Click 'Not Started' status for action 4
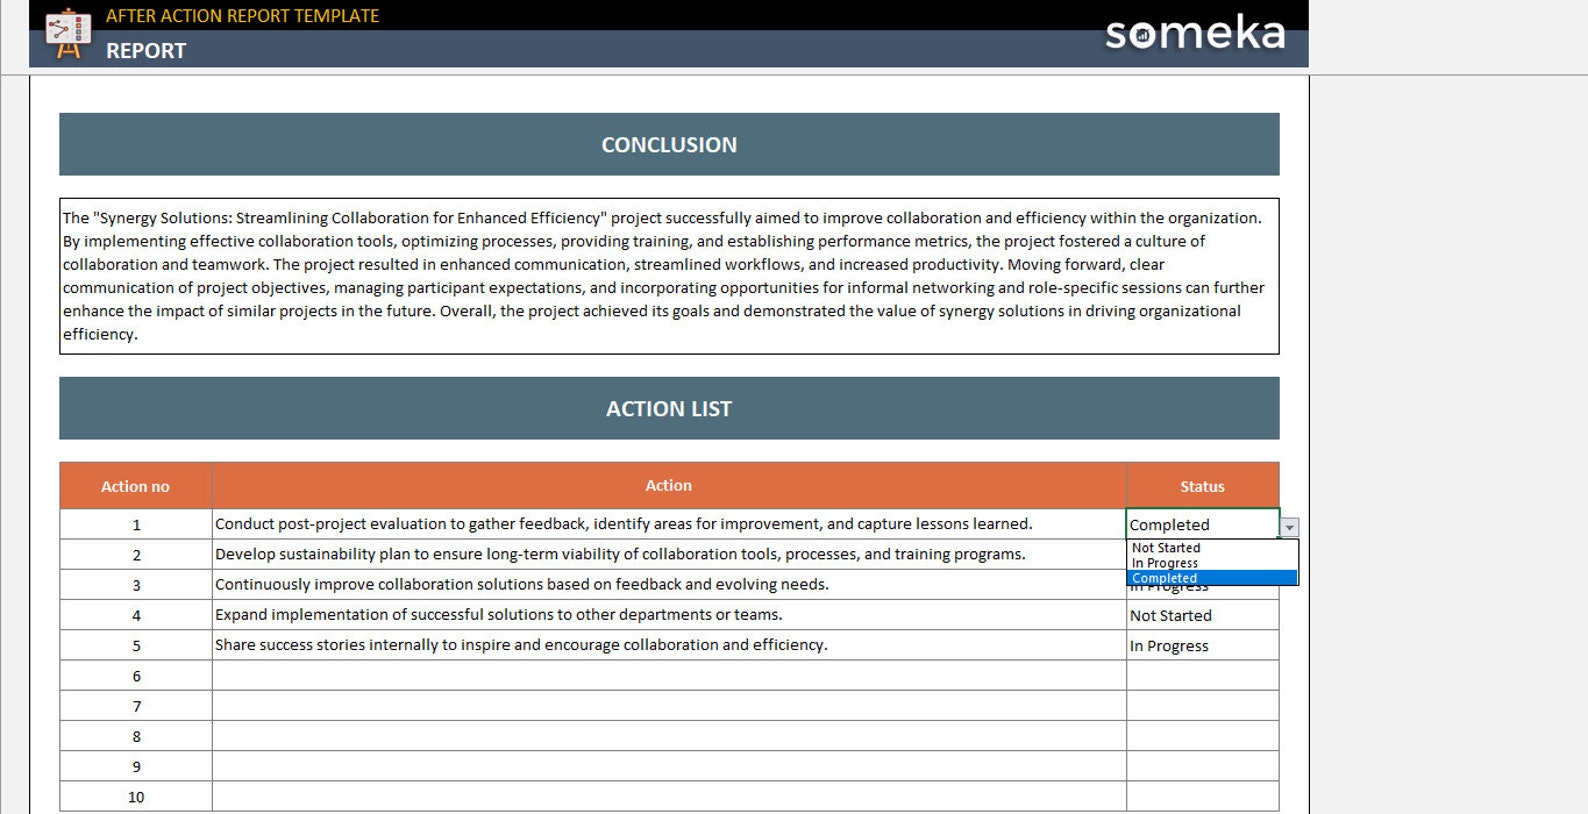This screenshot has width=1588, height=814. tap(1203, 615)
